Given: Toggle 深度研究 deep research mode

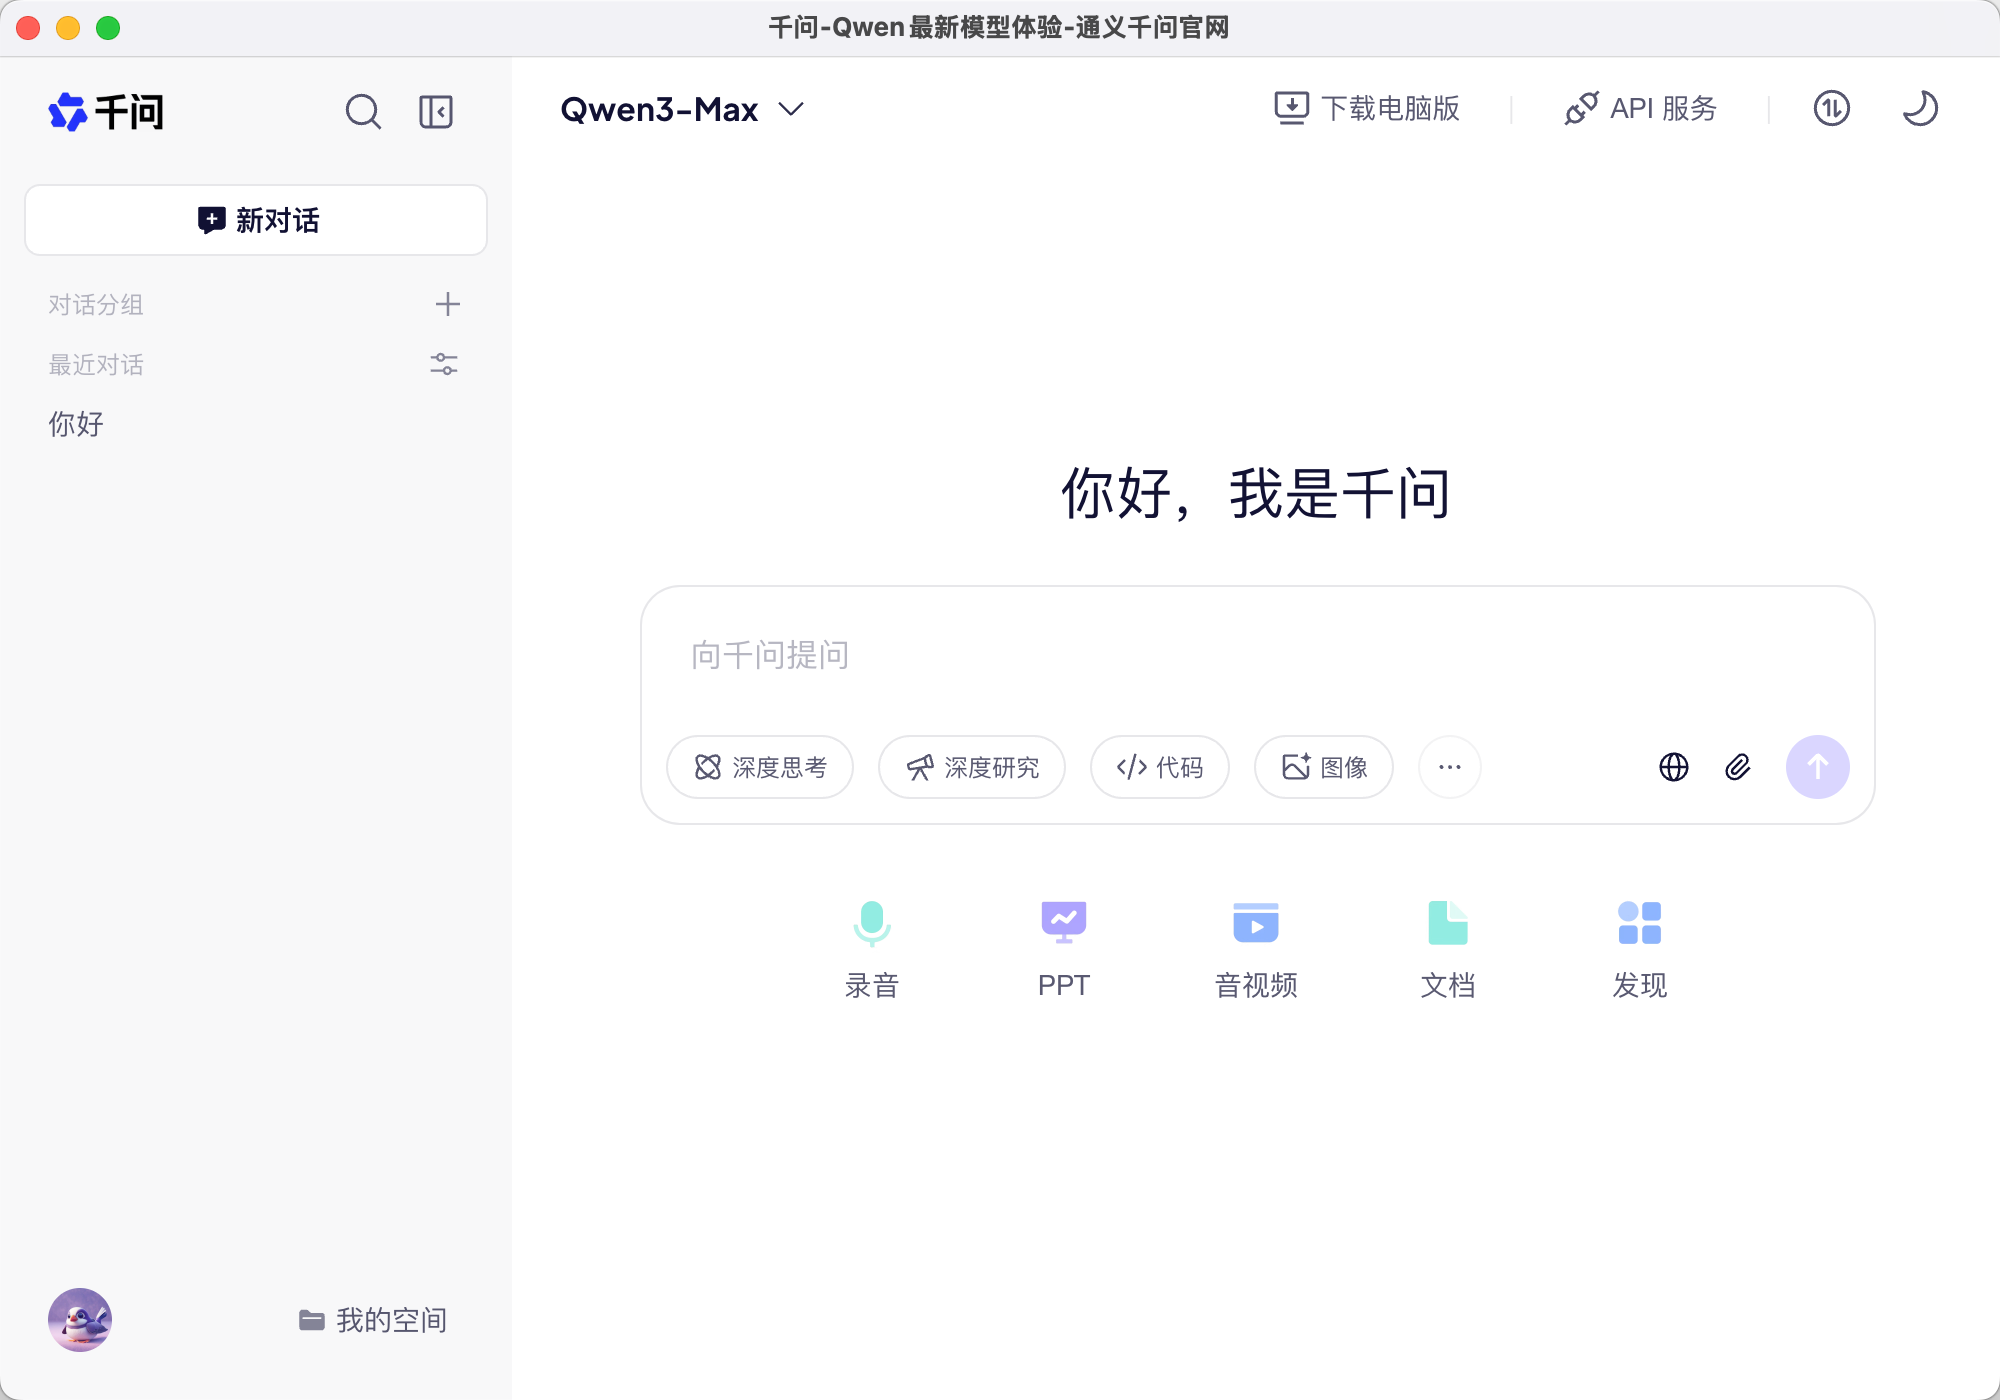Looking at the screenshot, I should tap(972, 767).
